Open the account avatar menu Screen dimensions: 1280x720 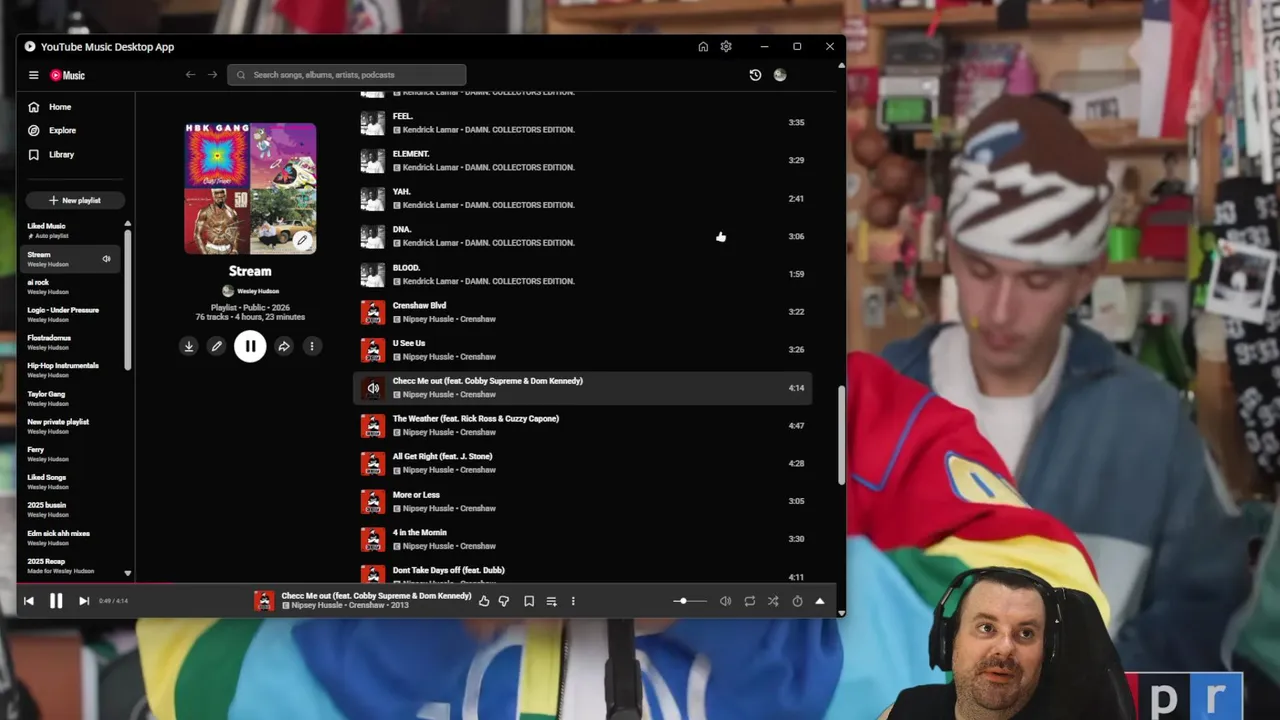tap(780, 75)
